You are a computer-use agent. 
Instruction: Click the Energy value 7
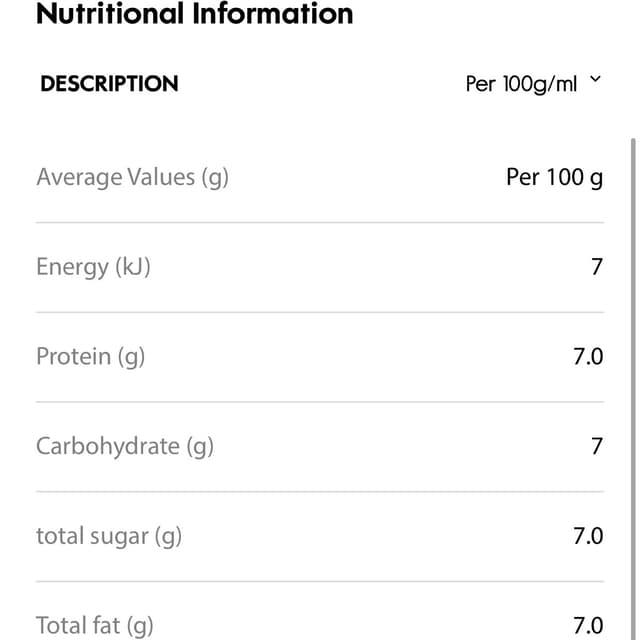tap(597, 267)
